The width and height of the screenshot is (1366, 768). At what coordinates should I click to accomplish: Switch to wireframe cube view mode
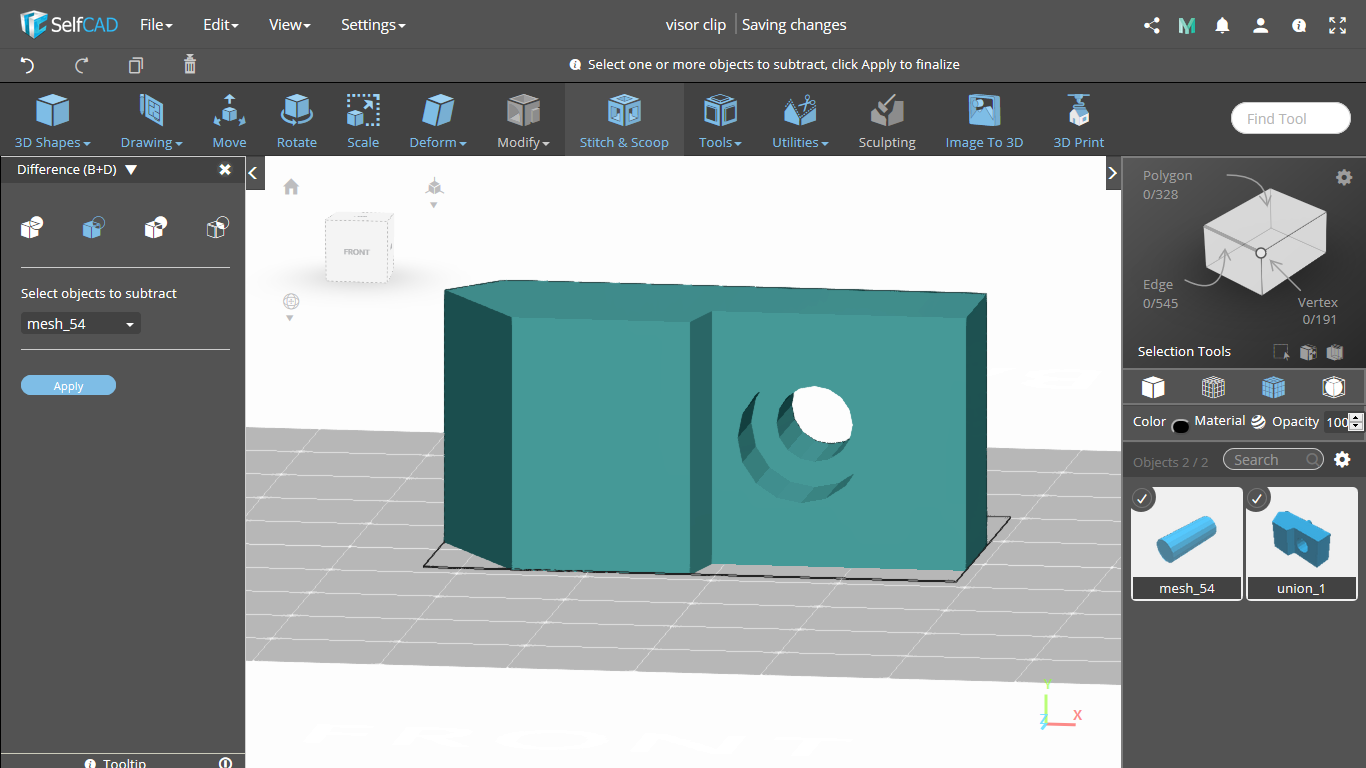[1213, 387]
